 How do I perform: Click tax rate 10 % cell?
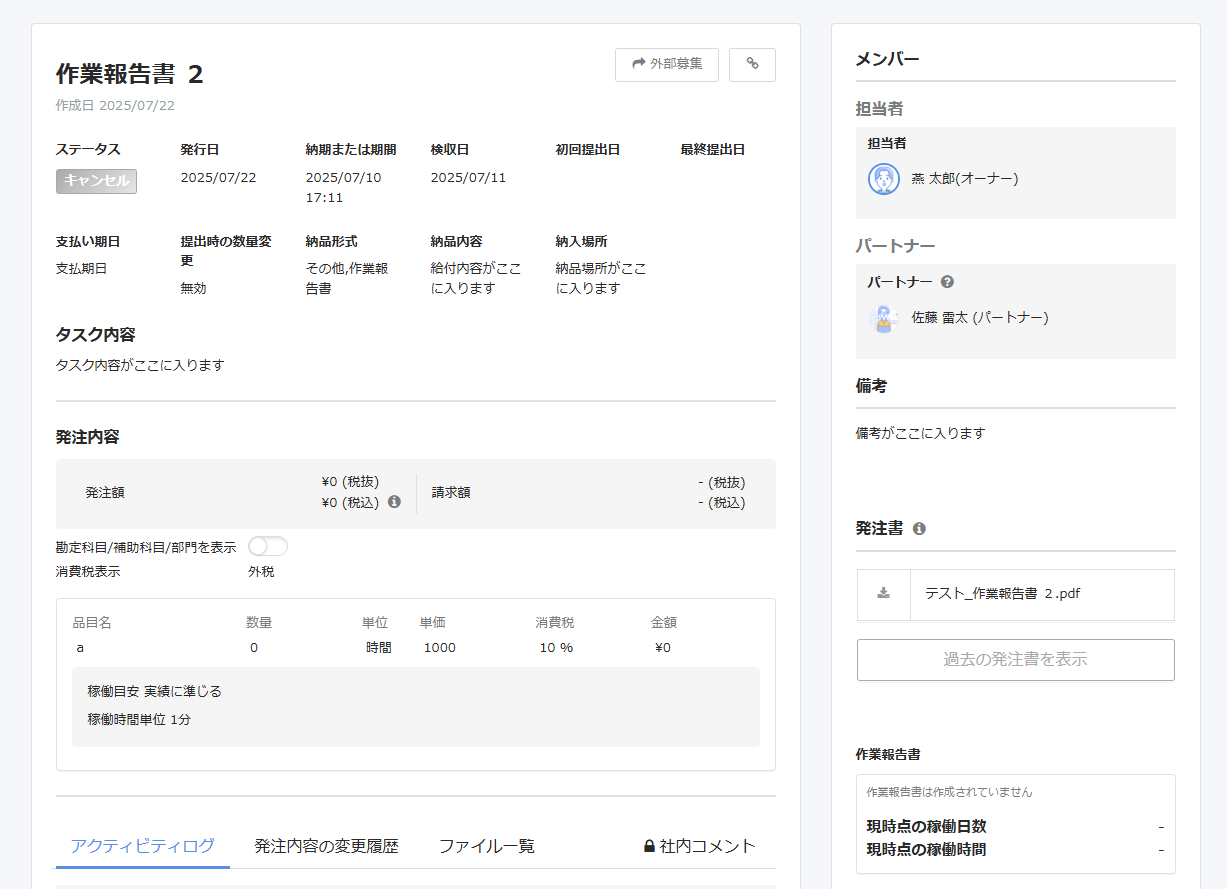tap(557, 648)
